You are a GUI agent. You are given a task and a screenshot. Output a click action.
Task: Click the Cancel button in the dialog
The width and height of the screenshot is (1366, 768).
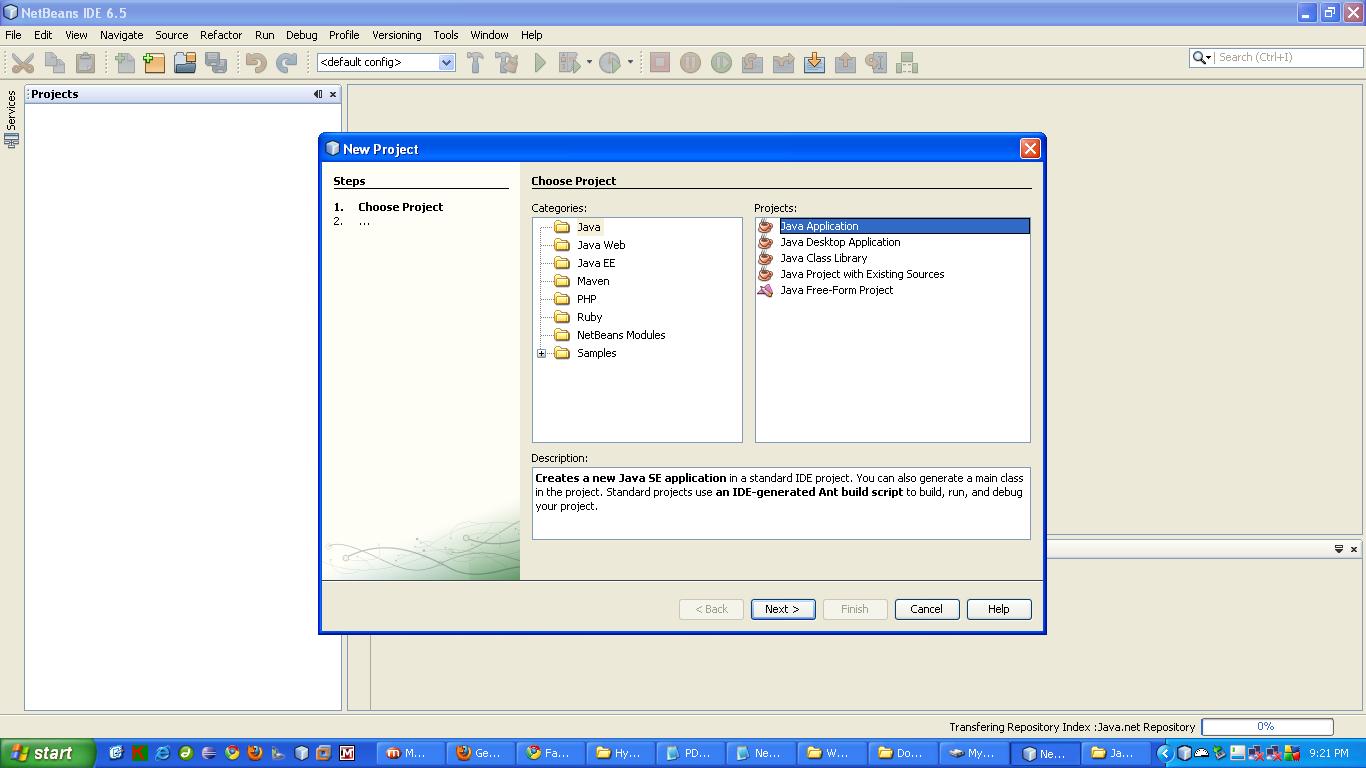926,609
